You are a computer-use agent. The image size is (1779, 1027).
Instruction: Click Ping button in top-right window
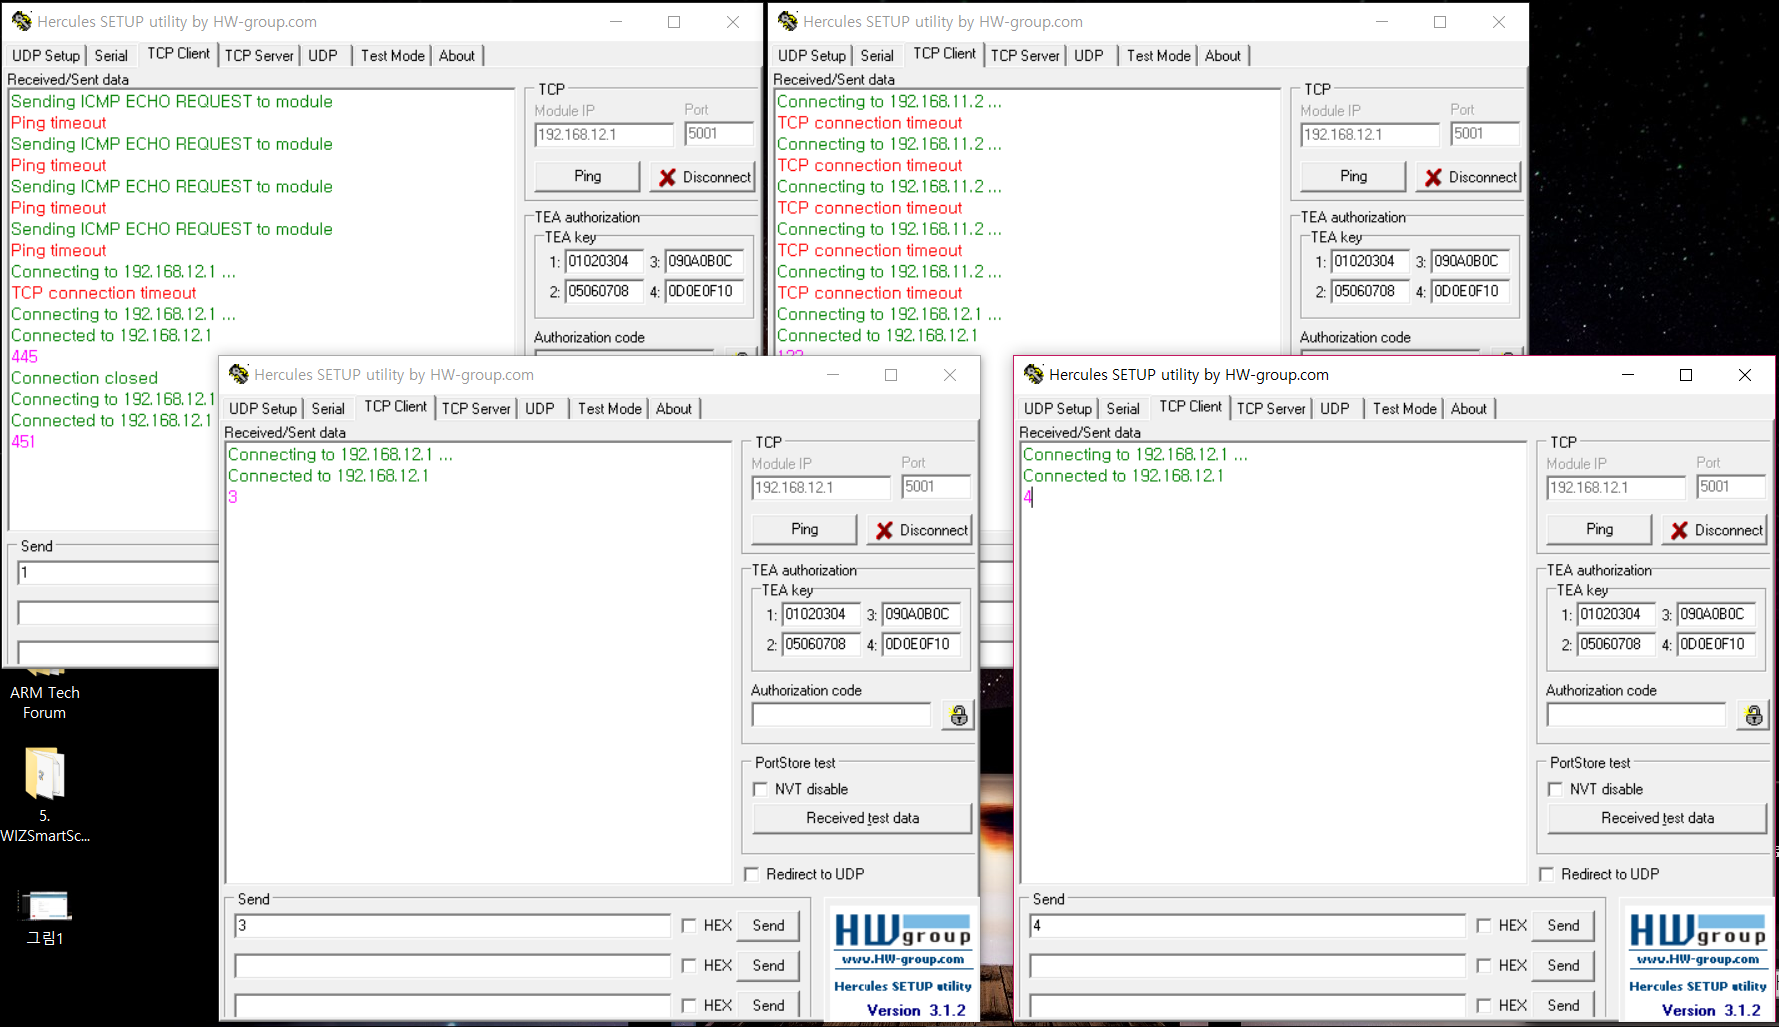point(1353,176)
